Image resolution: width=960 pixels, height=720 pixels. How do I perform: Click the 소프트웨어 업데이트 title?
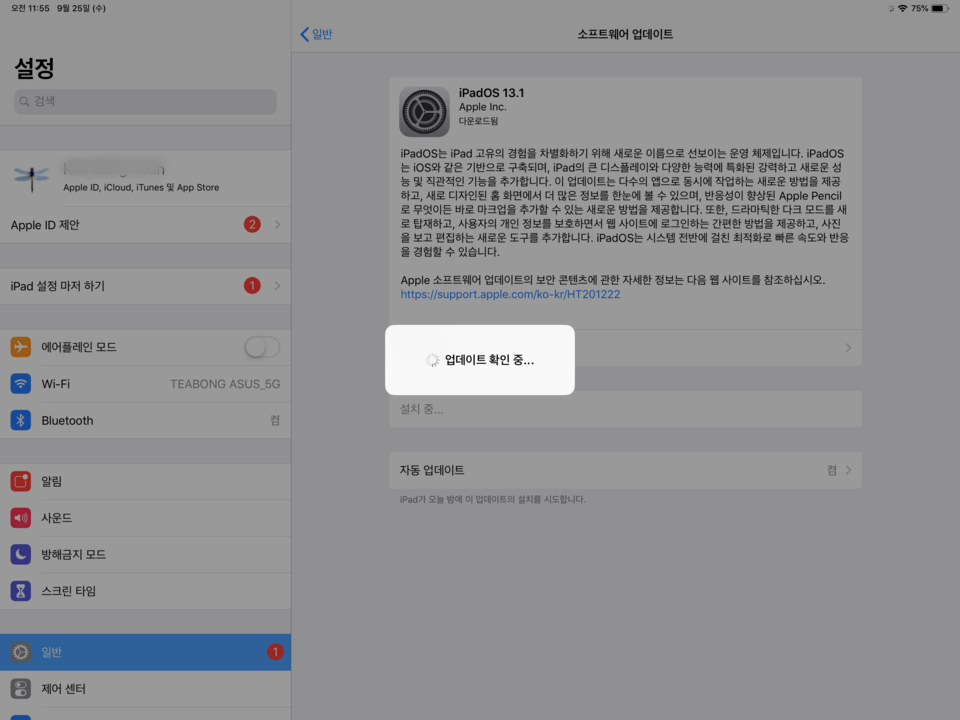(625, 34)
